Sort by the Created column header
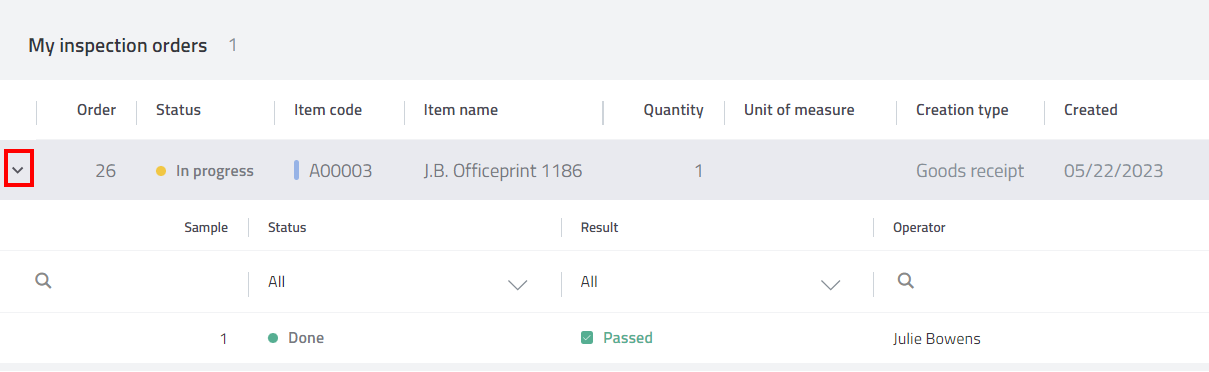The image size is (1209, 372). [x=1091, y=110]
